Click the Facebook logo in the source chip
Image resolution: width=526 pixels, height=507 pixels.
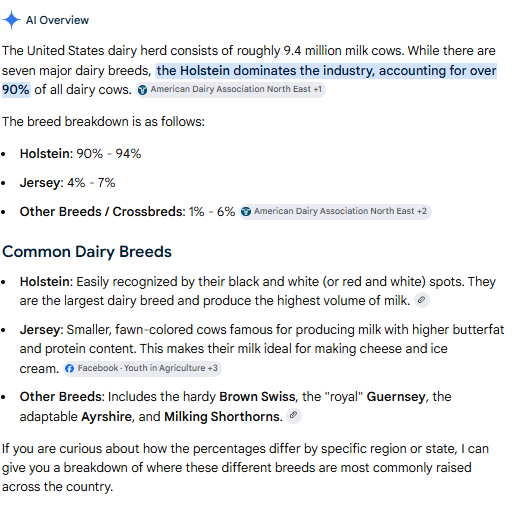69,369
